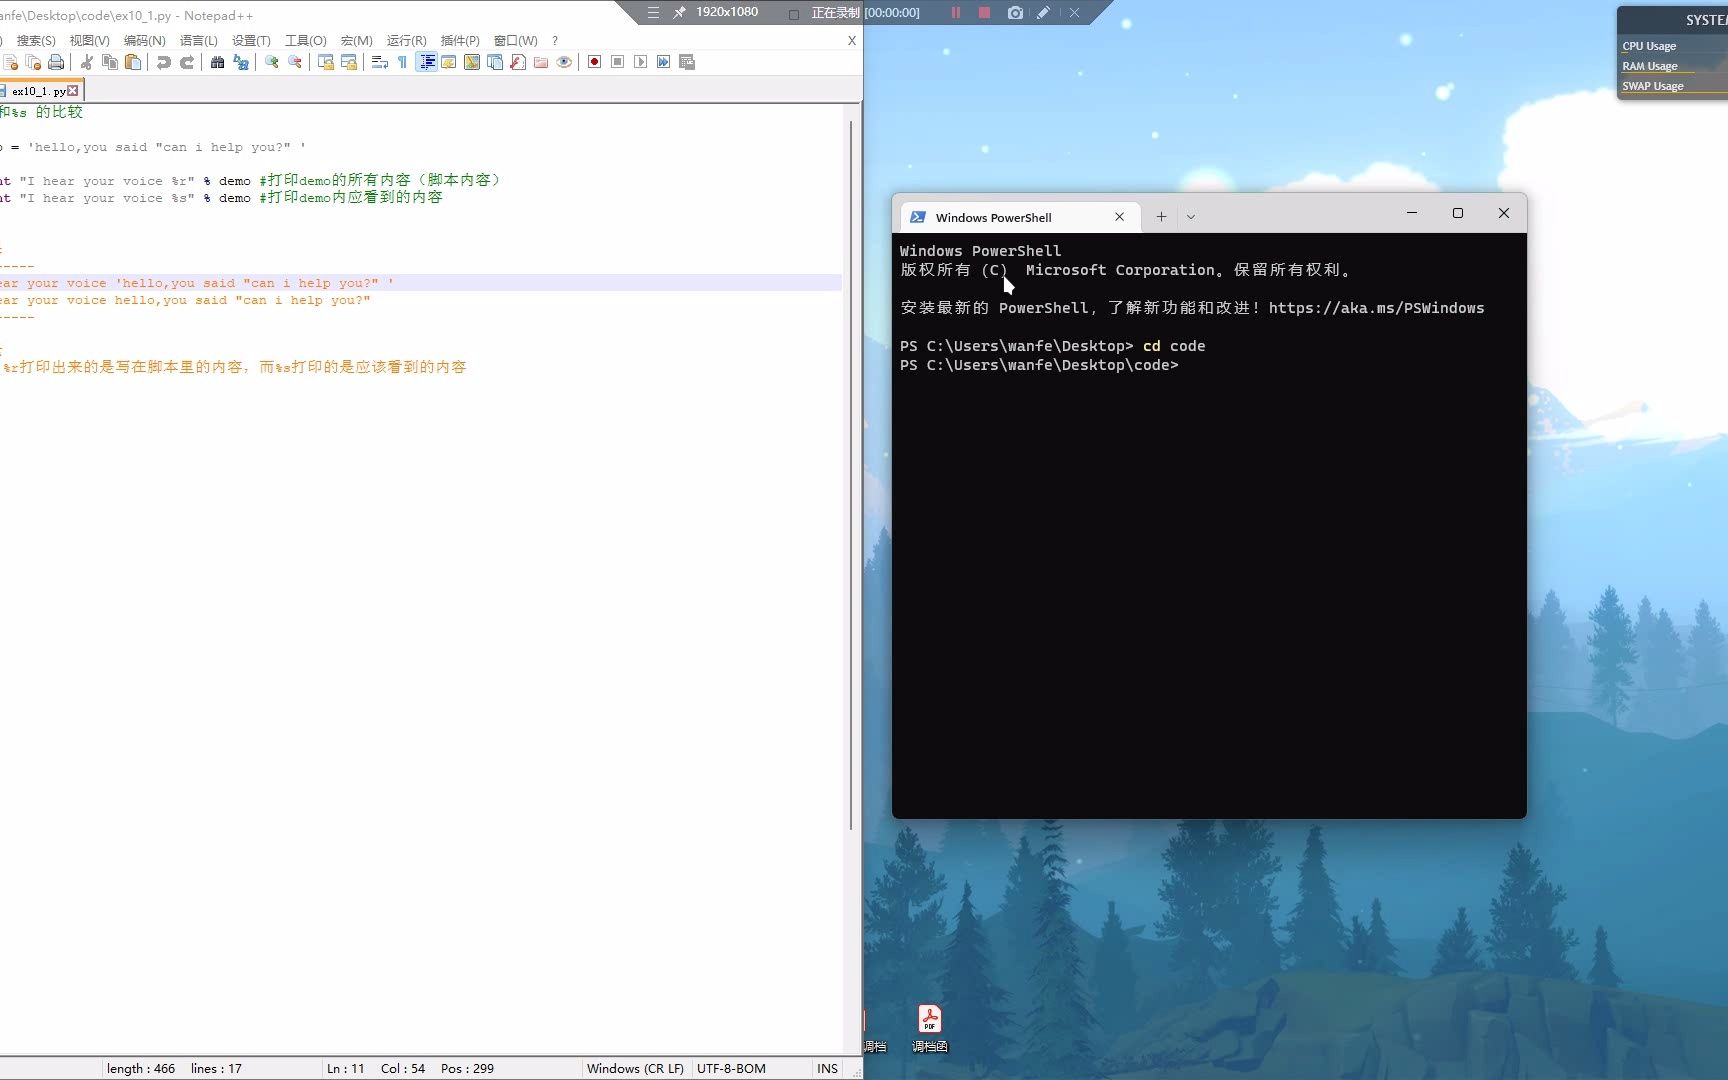This screenshot has width=1728, height=1080.
Task: Click the INS insert mode indicator
Action: point(827,1068)
